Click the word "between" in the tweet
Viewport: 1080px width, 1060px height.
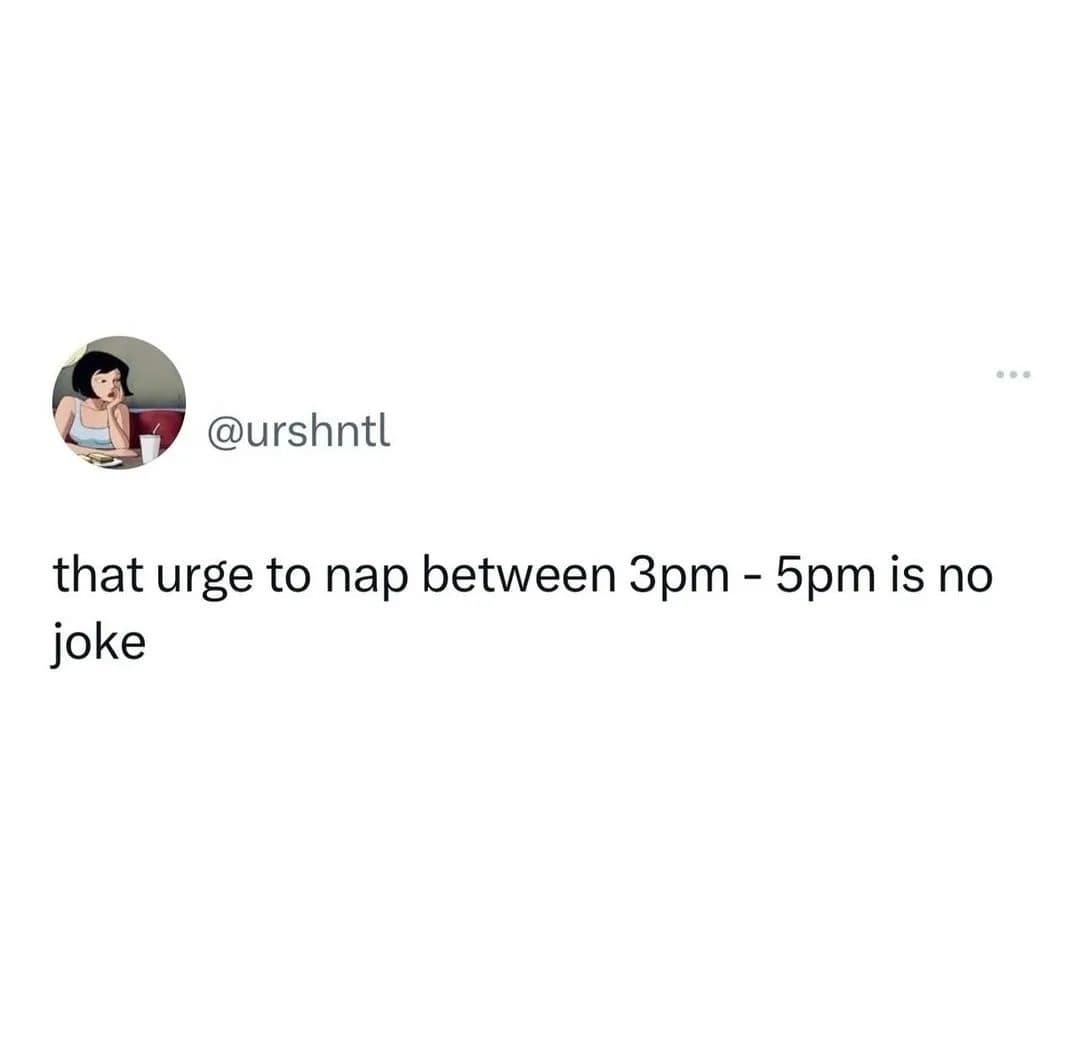[x=518, y=574]
